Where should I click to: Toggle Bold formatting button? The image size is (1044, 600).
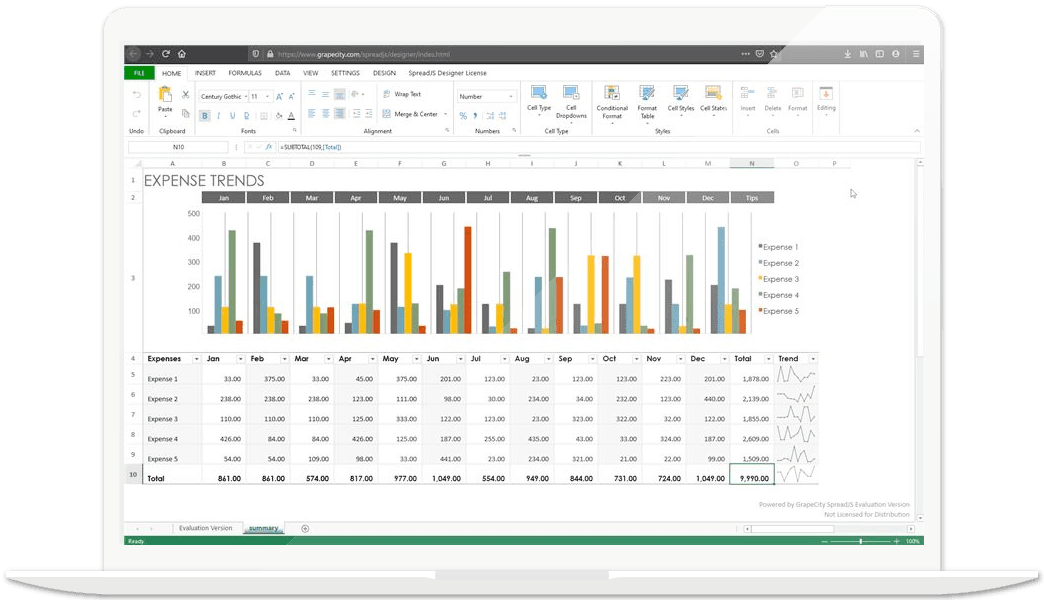coord(205,115)
